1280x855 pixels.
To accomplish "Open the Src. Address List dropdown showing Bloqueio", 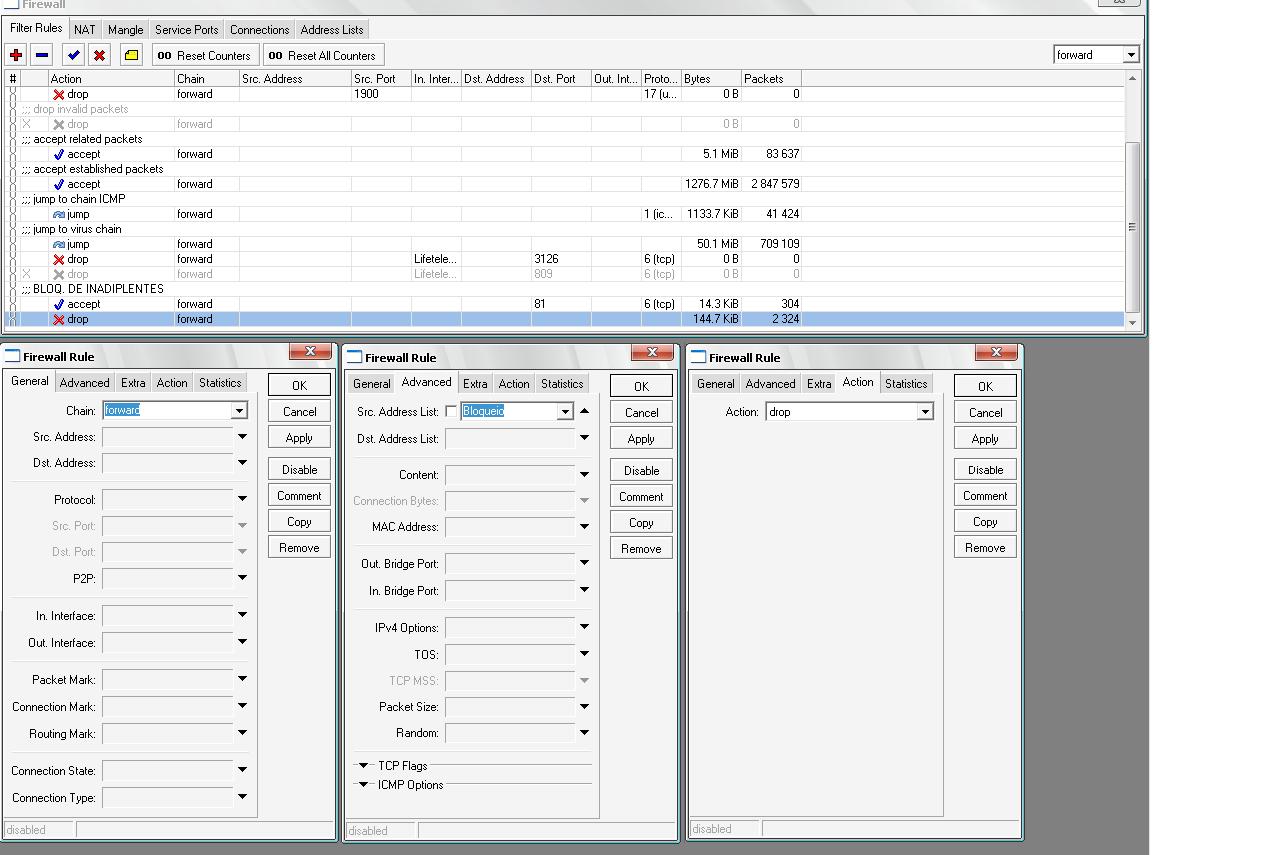I will pos(565,411).
